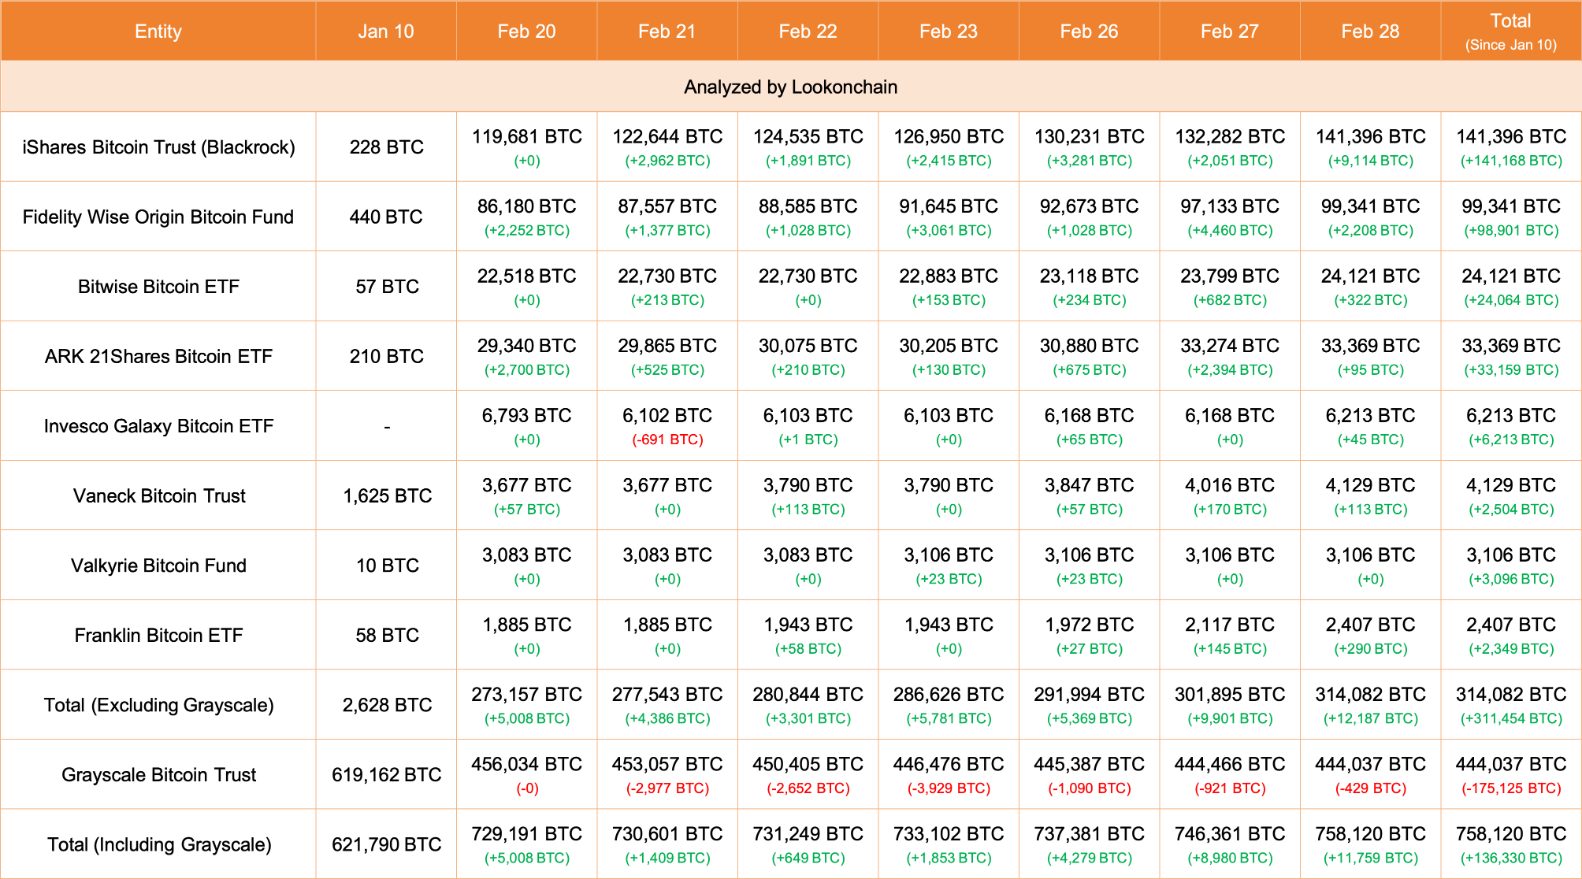
Task: Click the Analyzed by Lookonchain banner
Action: coord(791,87)
